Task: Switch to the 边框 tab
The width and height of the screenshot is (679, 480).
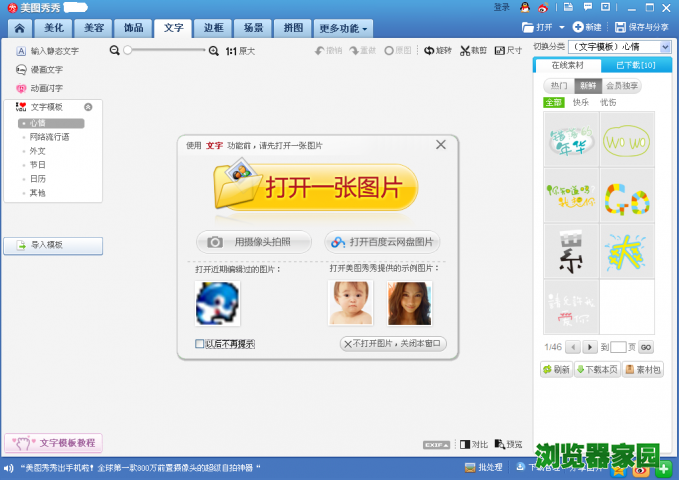Action: tap(210, 28)
